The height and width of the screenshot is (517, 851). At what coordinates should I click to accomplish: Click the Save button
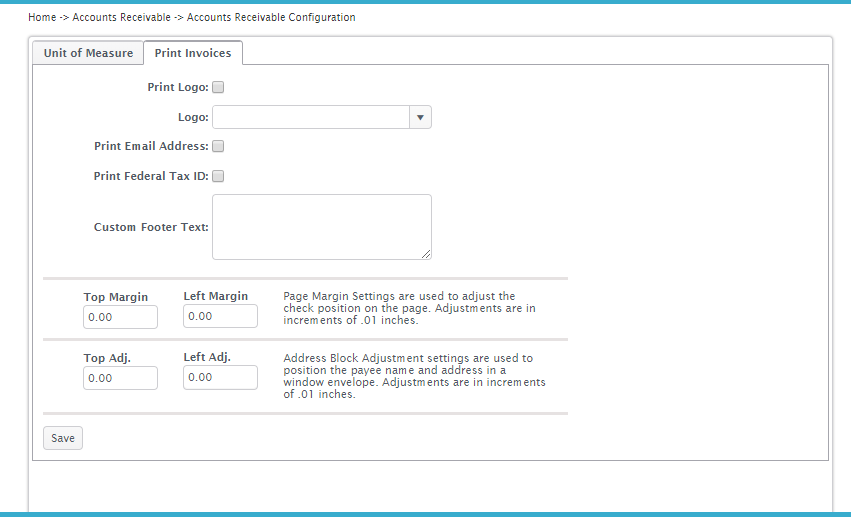[x=63, y=438]
